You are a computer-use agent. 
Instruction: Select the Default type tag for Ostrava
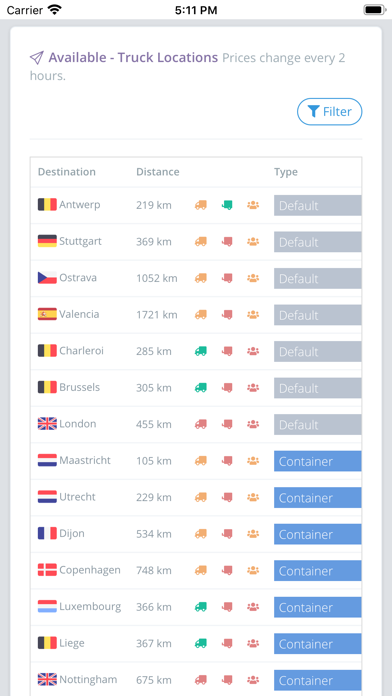click(317, 278)
